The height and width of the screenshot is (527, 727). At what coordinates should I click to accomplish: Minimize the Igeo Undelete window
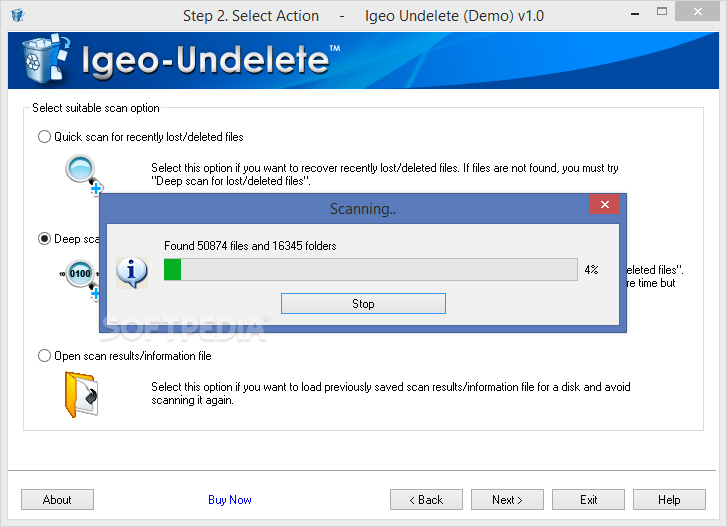click(x=635, y=14)
